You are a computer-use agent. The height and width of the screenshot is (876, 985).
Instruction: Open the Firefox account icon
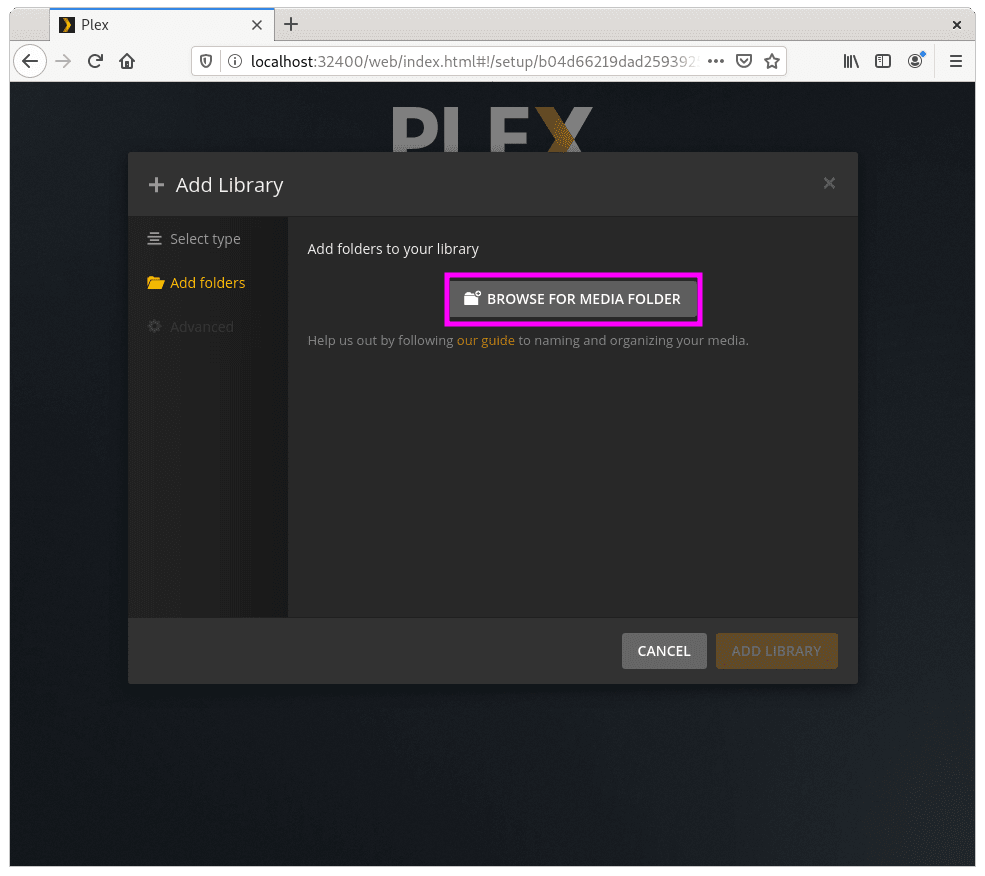pyautogui.click(x=915, y=61)
